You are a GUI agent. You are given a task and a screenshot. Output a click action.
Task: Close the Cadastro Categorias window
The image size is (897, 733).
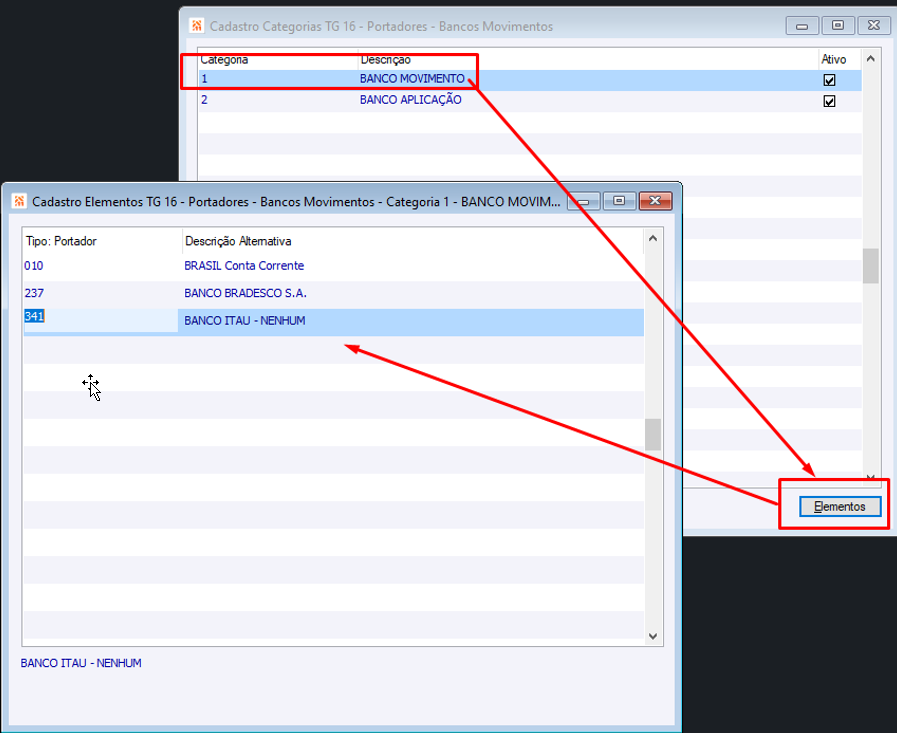[x=874, y=25]
